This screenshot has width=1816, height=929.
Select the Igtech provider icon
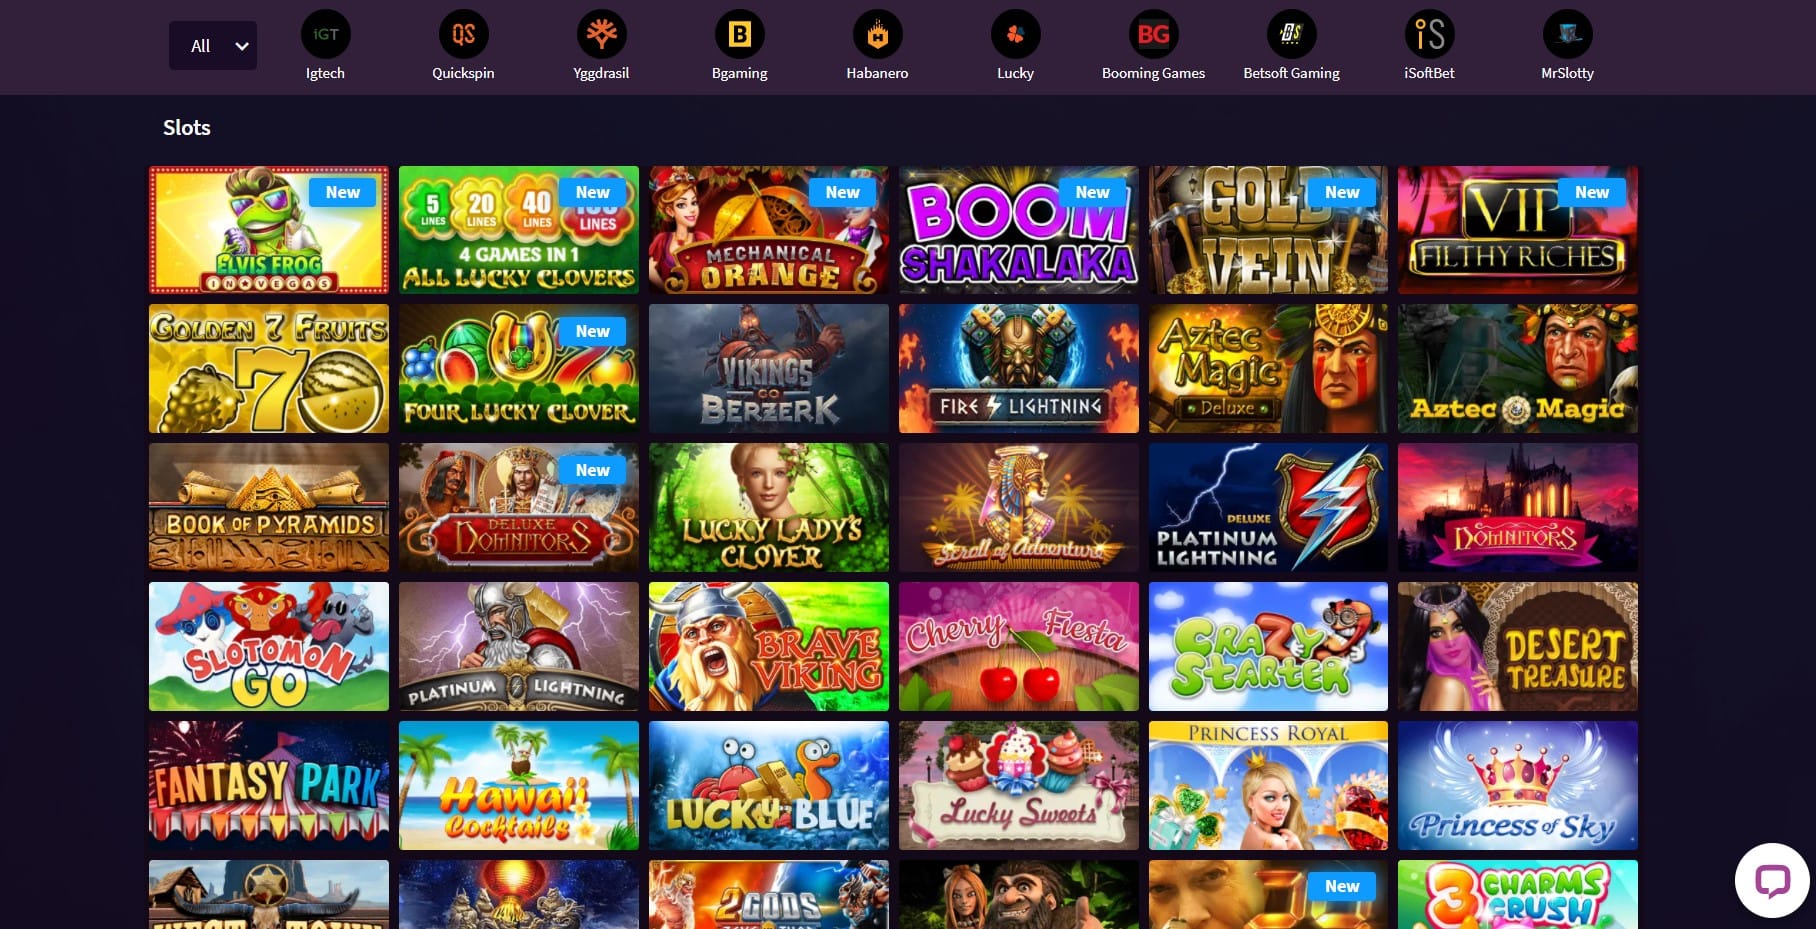(x=325, y=34)
